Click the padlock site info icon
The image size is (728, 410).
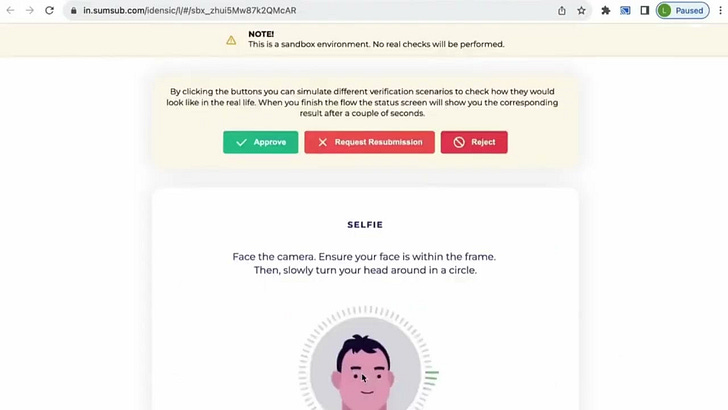pyautogui.click(x=73, y=10)
